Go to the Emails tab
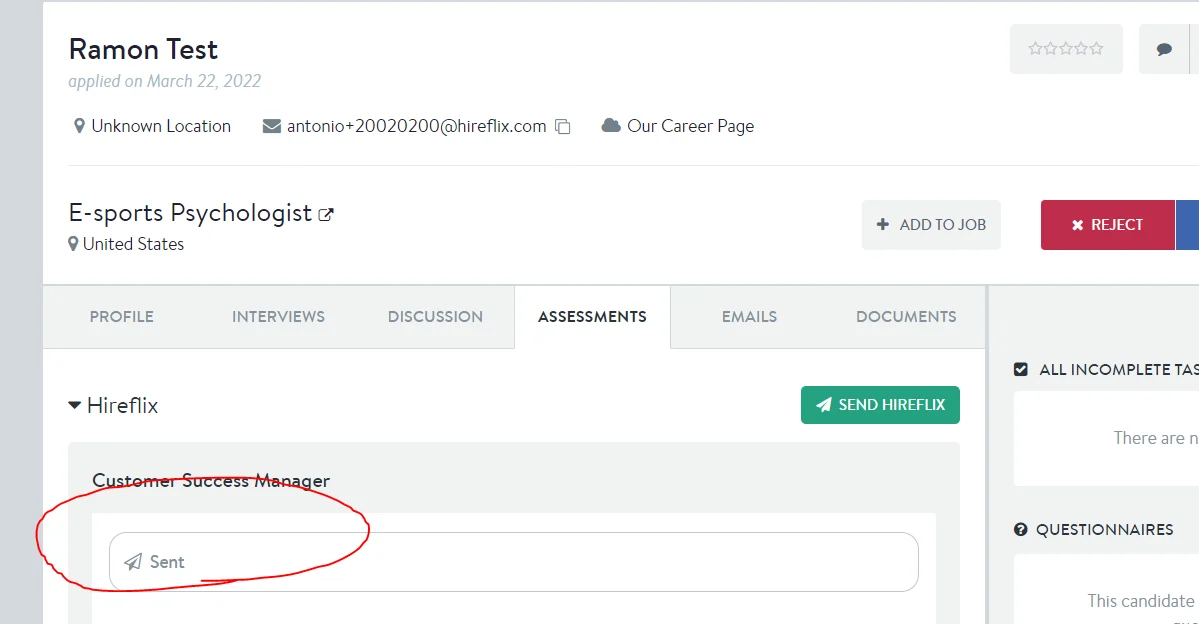Screen dimensions: 1199x624 point(749,317)
